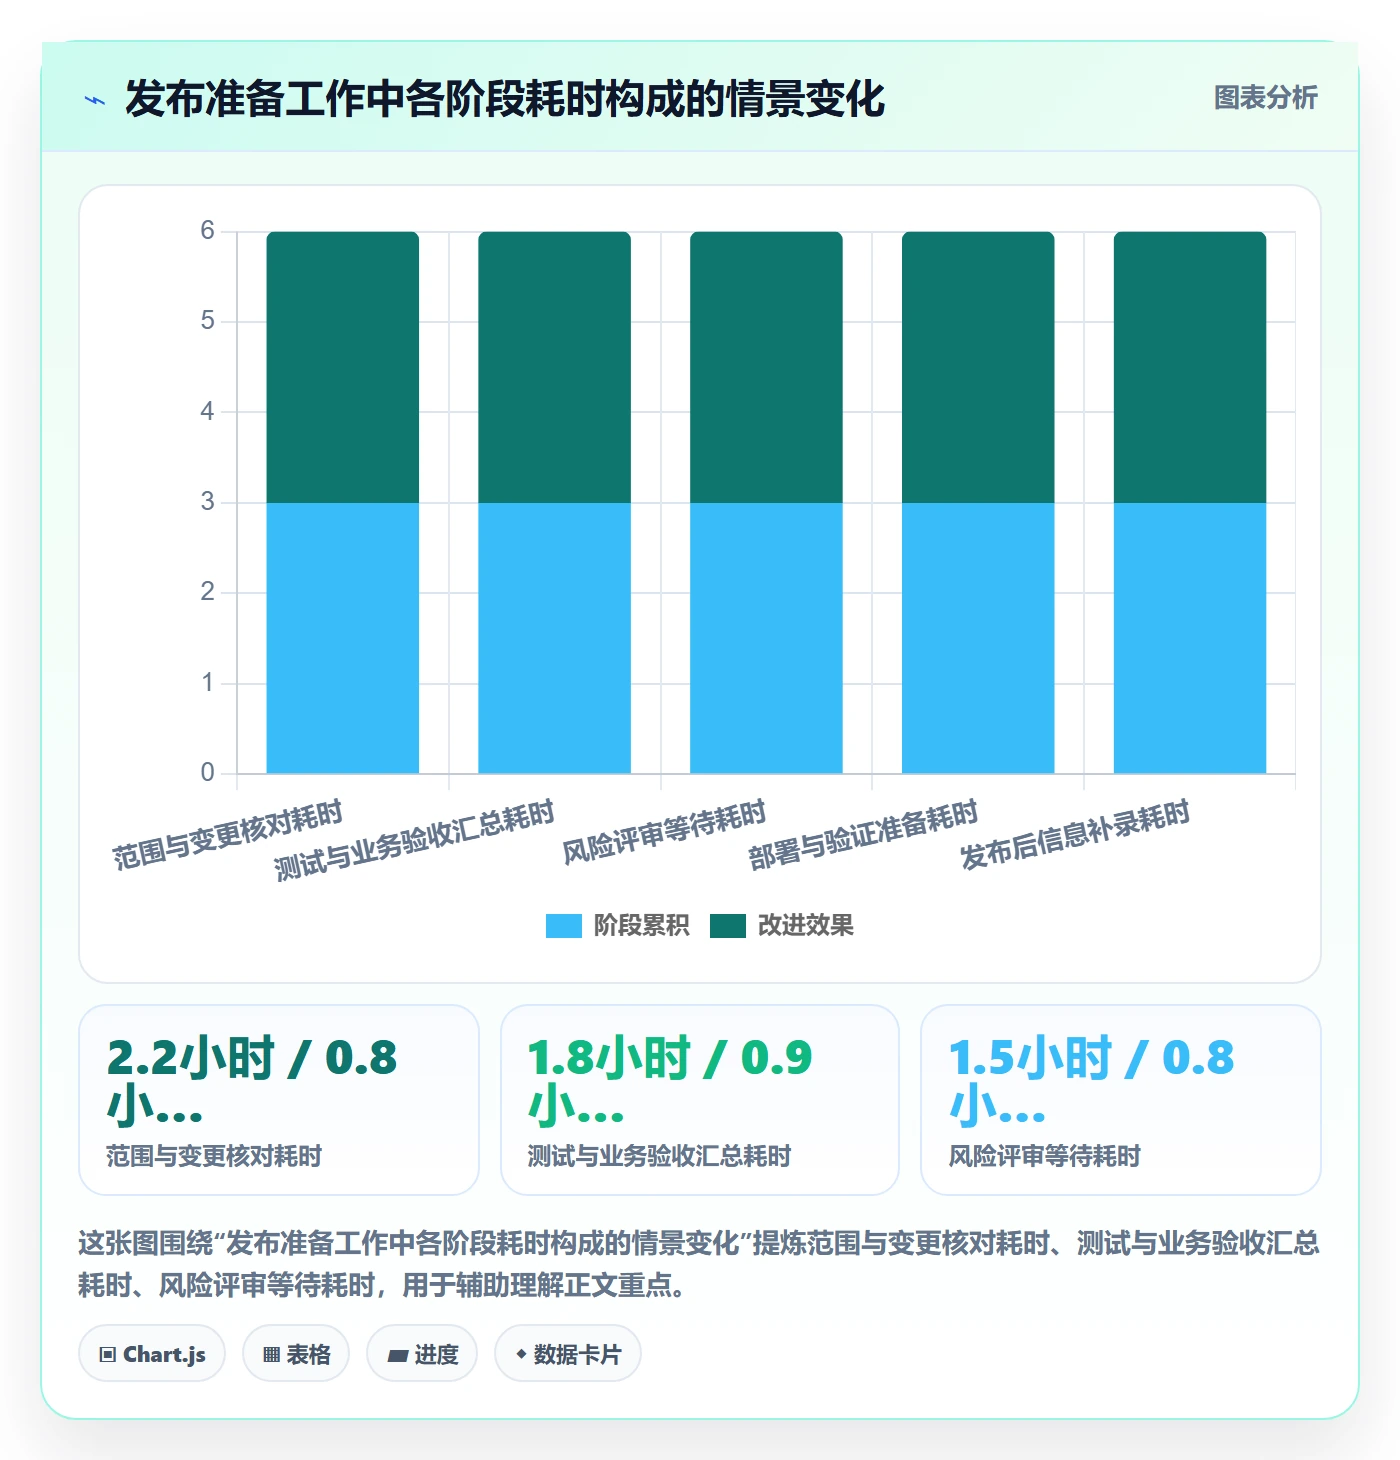Click the light blue bar for 测试与业务验收汇总耗时

click(555, 638)
